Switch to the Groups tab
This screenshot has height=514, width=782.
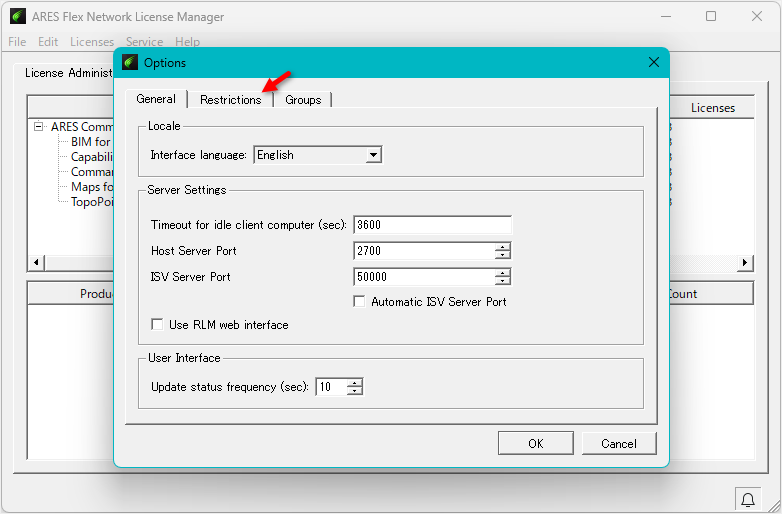[303, 100]
